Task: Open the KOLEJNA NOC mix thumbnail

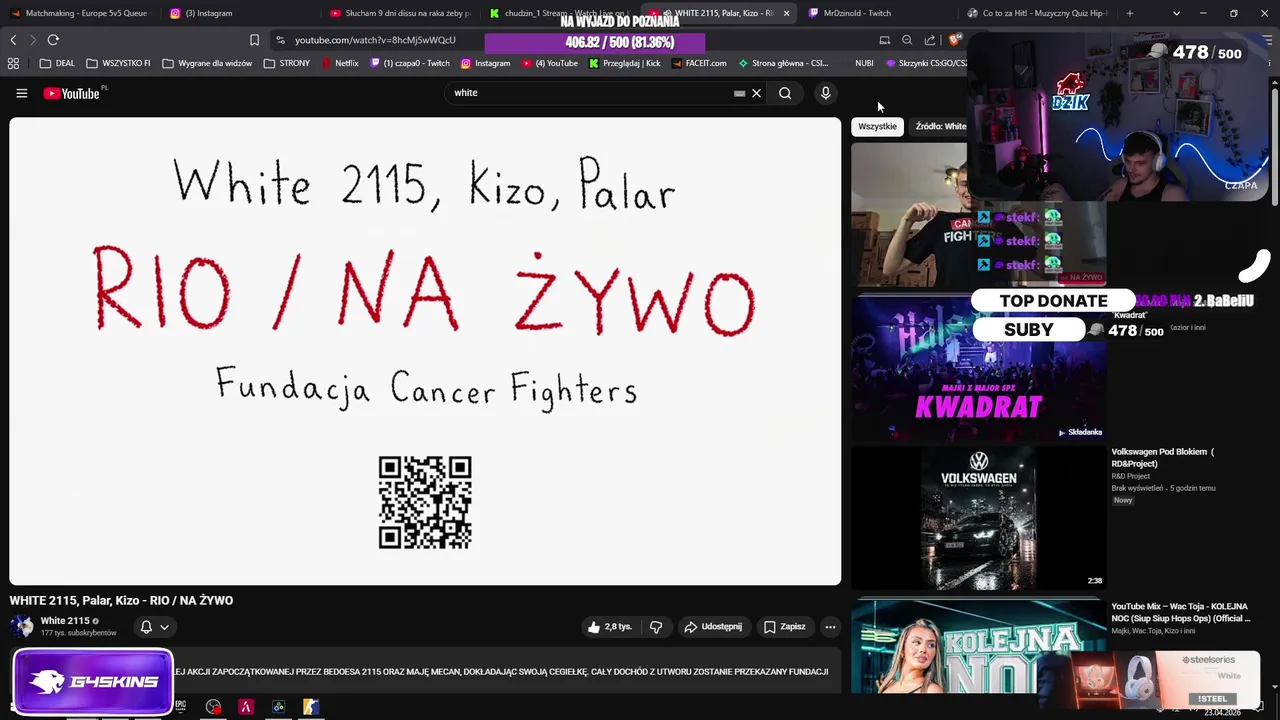Action: tap(978, 646)
